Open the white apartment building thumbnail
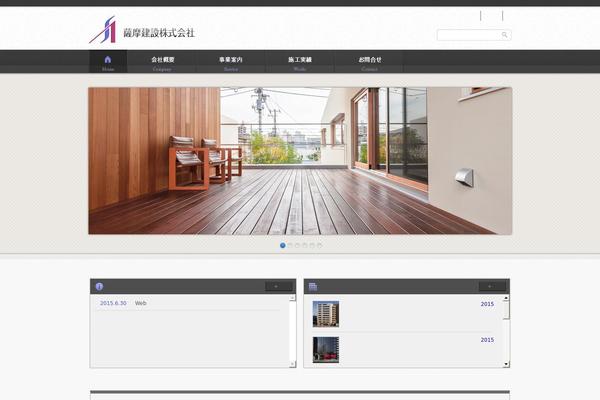The image size is (600, 400). (x=326, y=314)
